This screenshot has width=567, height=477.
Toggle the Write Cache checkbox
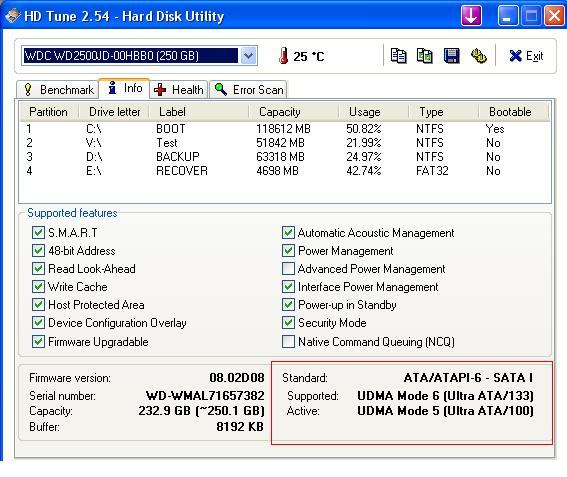click(x=38, y=287)
